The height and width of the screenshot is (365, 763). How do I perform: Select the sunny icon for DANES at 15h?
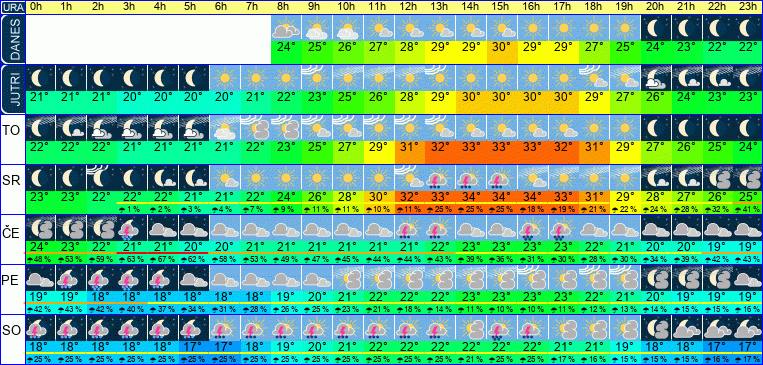pyautogui.click(x=502, y=28)
